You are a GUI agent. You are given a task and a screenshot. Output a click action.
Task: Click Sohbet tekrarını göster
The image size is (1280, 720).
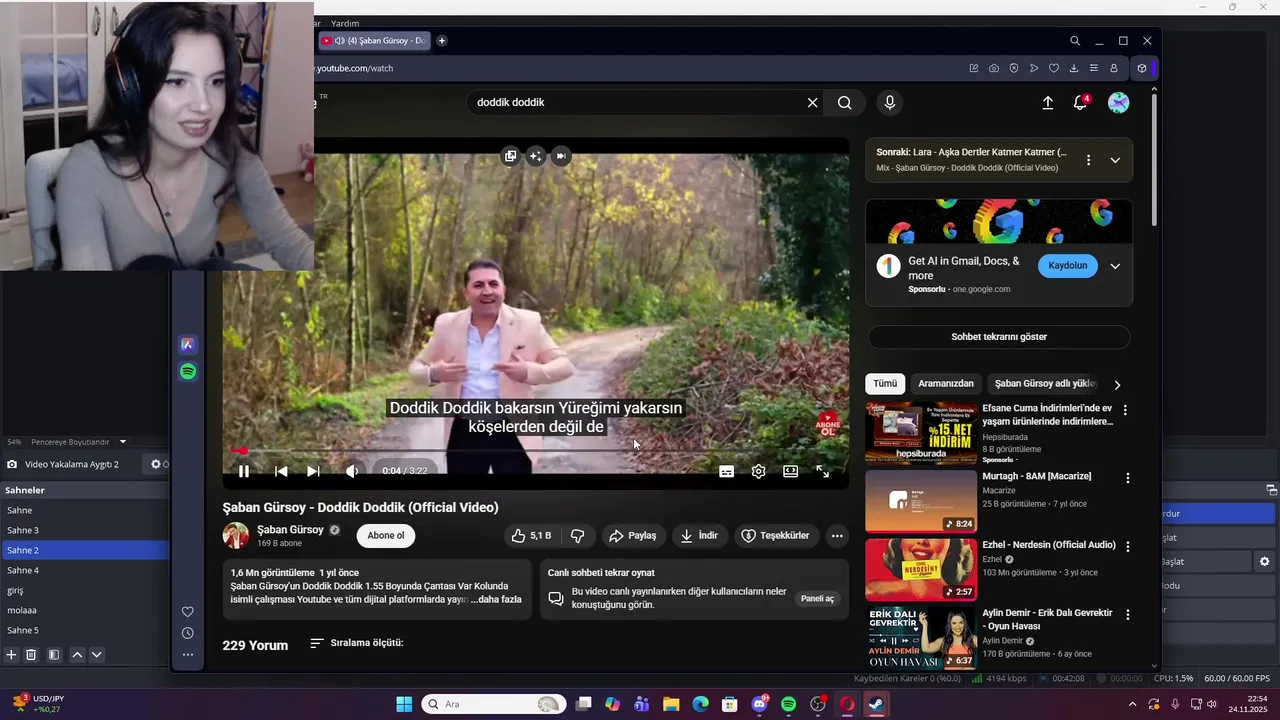999,337
